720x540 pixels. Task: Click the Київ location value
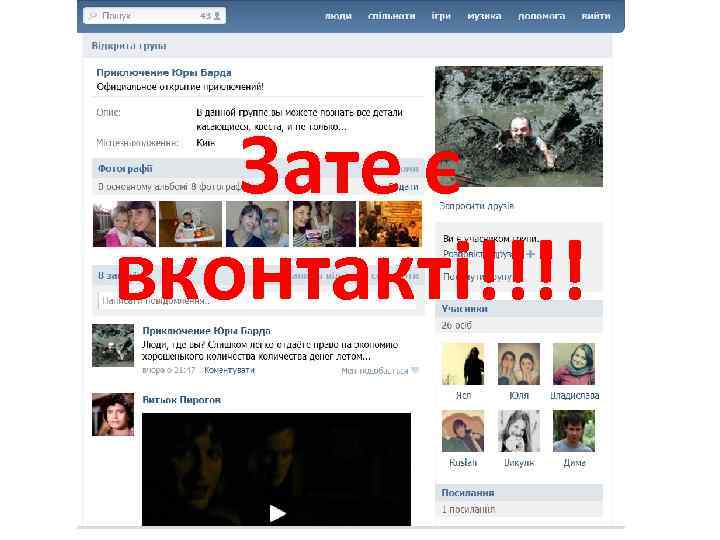(205, 143)
